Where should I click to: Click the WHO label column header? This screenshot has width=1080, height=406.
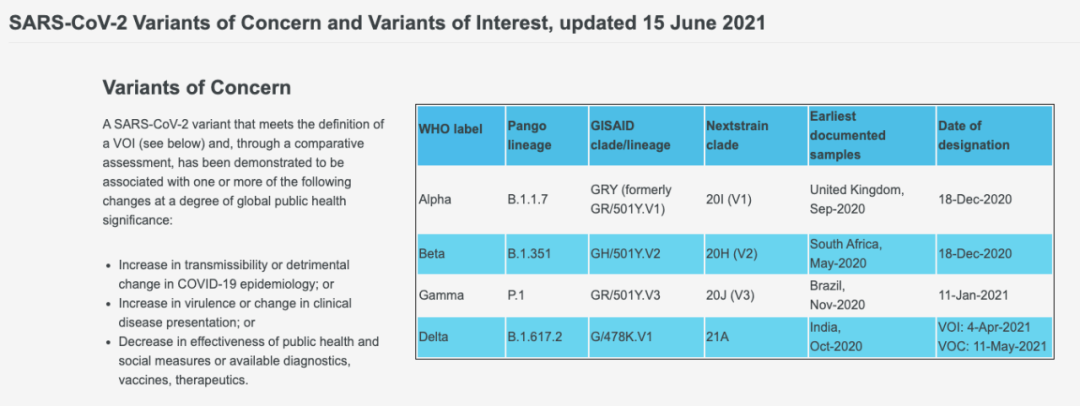(449, 130)
